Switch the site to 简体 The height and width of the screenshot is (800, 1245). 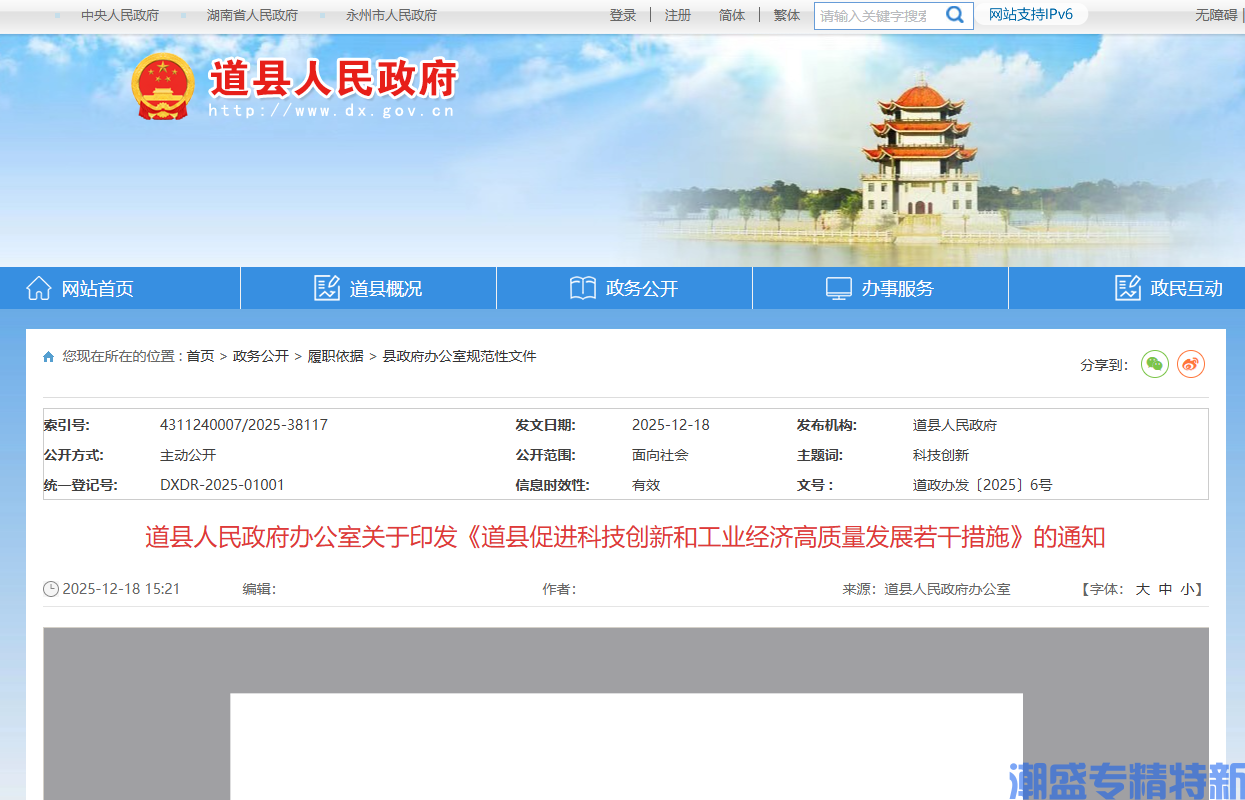click(731, 15)
